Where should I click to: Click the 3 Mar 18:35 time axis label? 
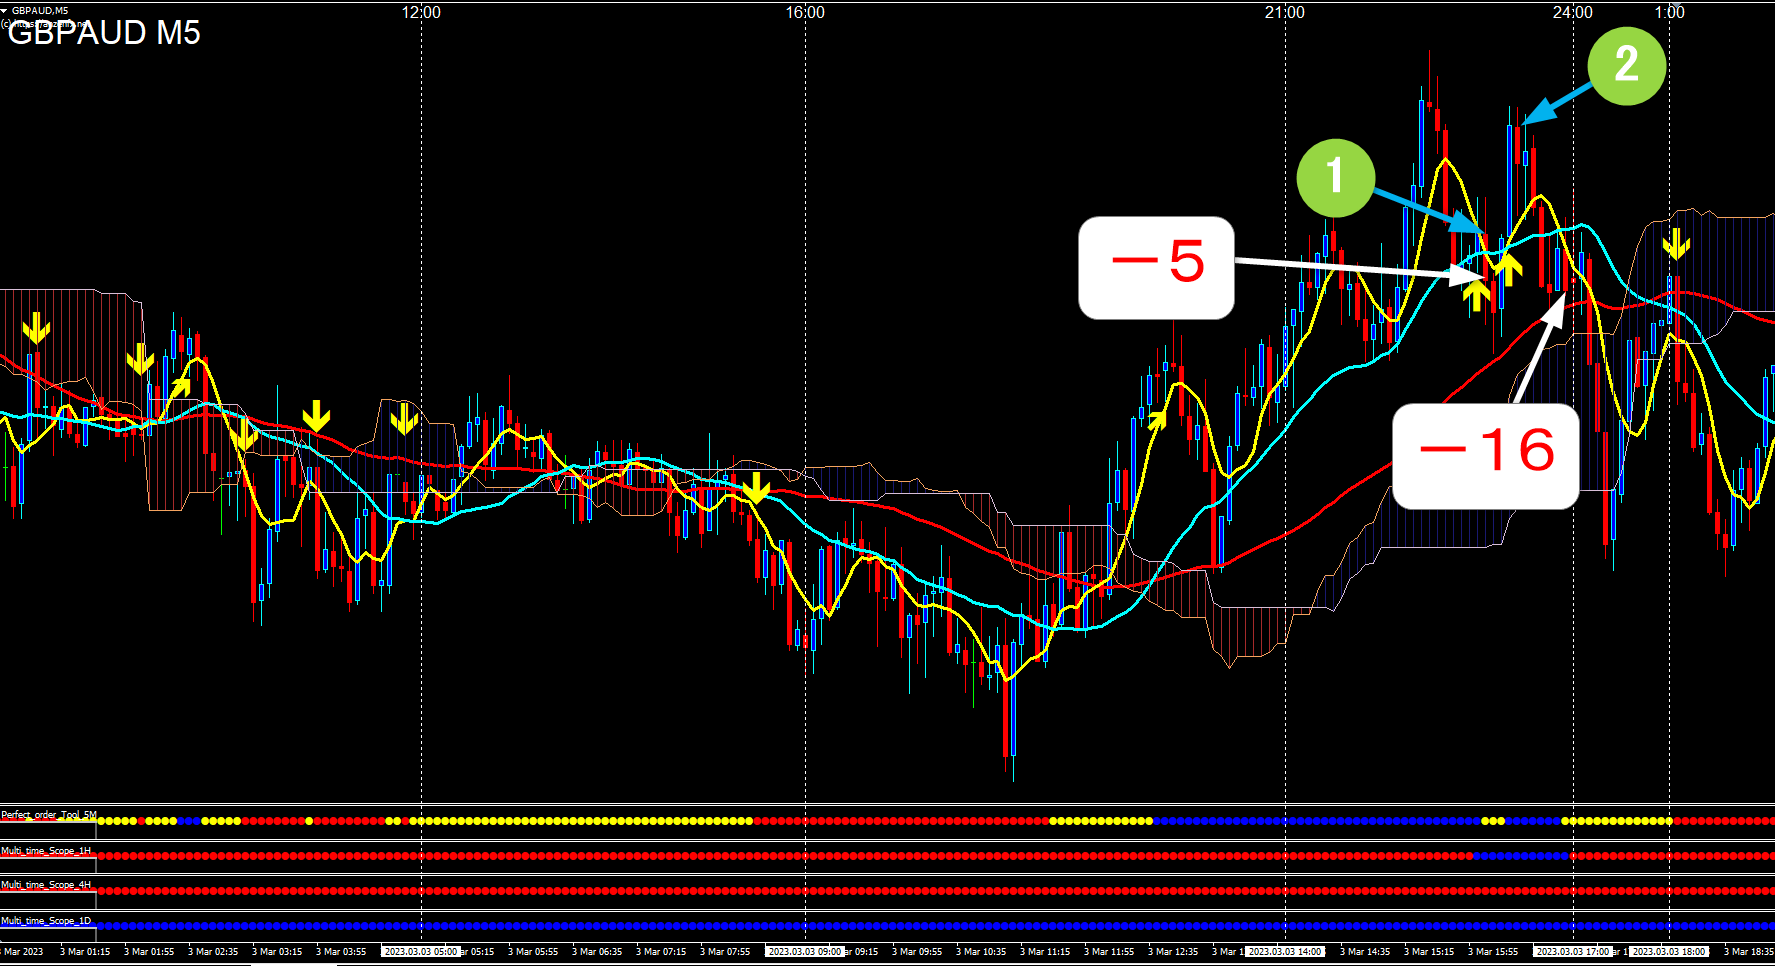1749,952
